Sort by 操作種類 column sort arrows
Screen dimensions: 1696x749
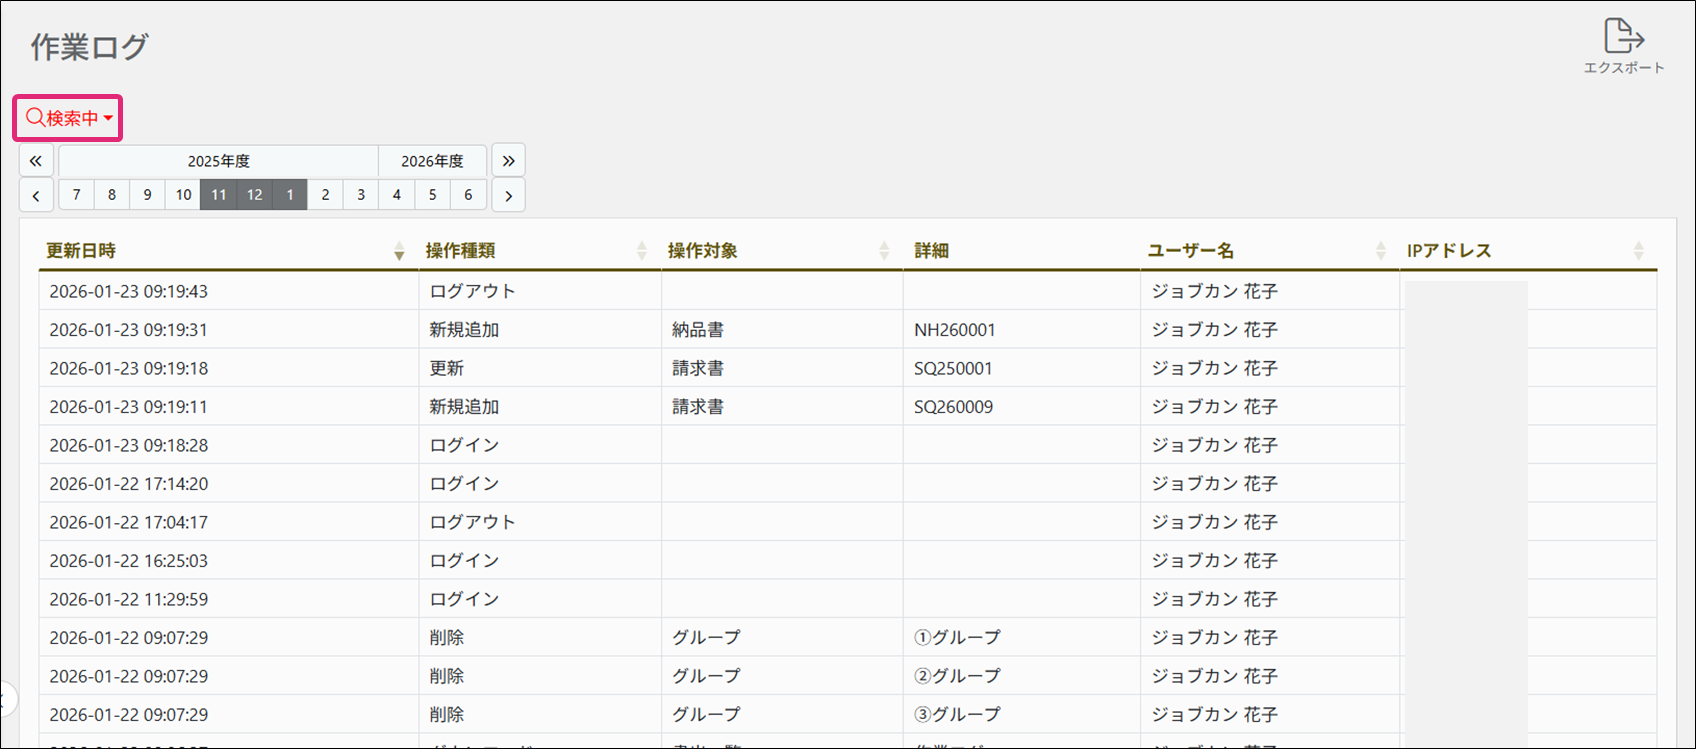point(641,251)
